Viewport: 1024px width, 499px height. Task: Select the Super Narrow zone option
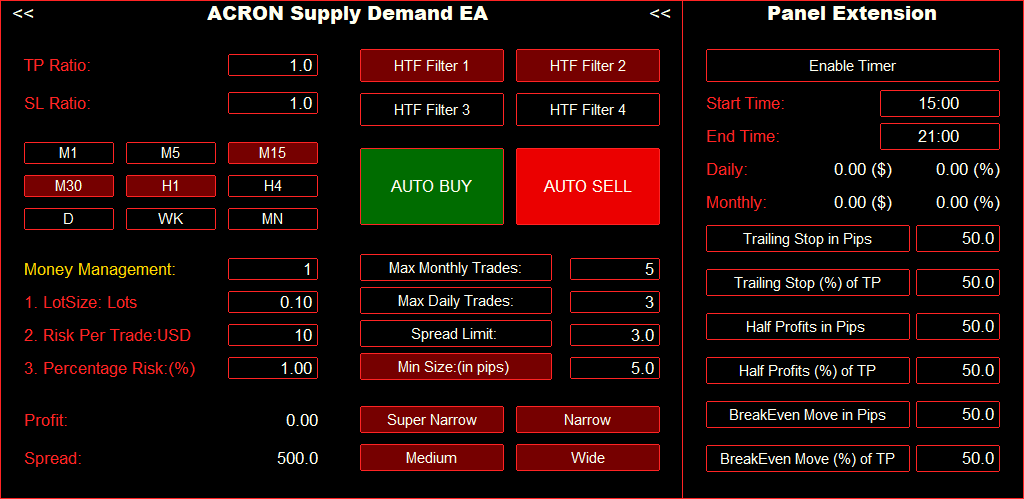point(432,420)
